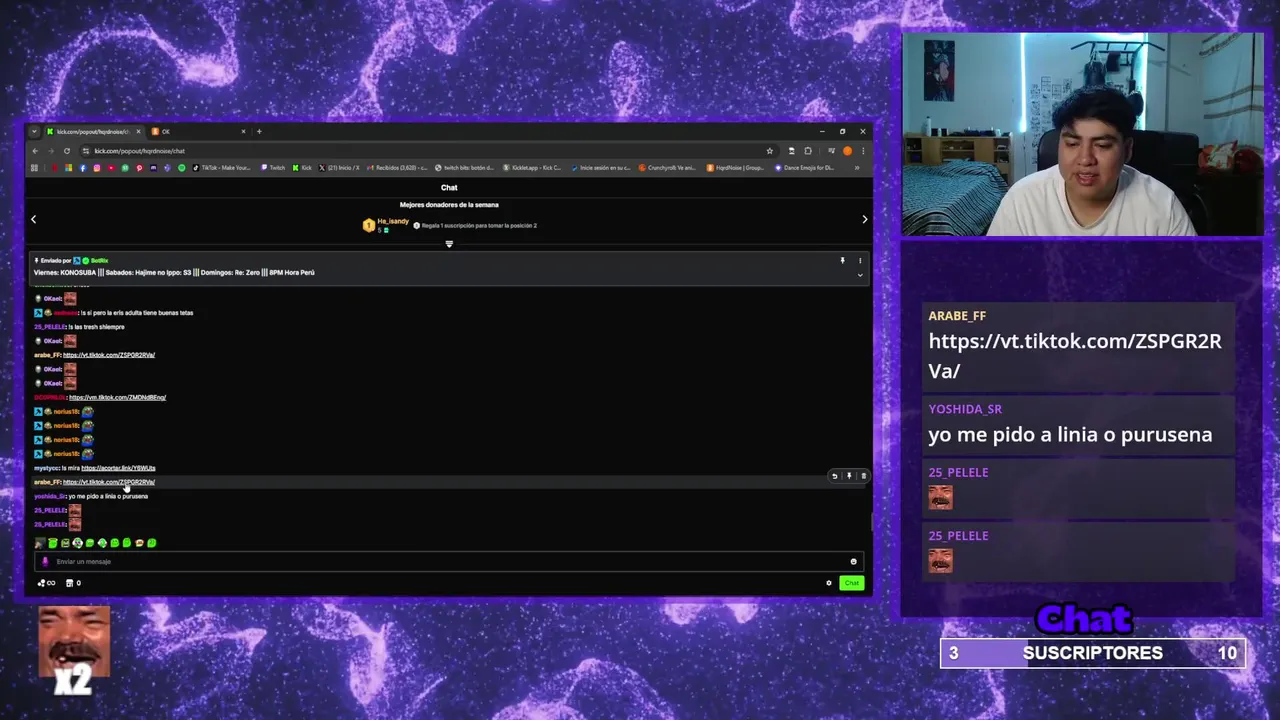Delete the hovered arabe_FF chat message
Image resolution: width=1280 pixels, height=720 pixels.
point(863,476)
